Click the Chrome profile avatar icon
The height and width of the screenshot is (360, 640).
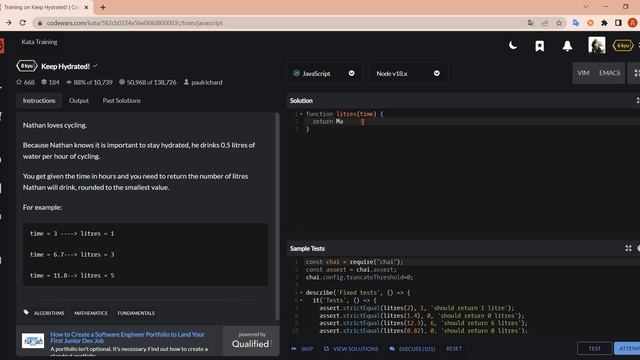click(x=633, y=23)
